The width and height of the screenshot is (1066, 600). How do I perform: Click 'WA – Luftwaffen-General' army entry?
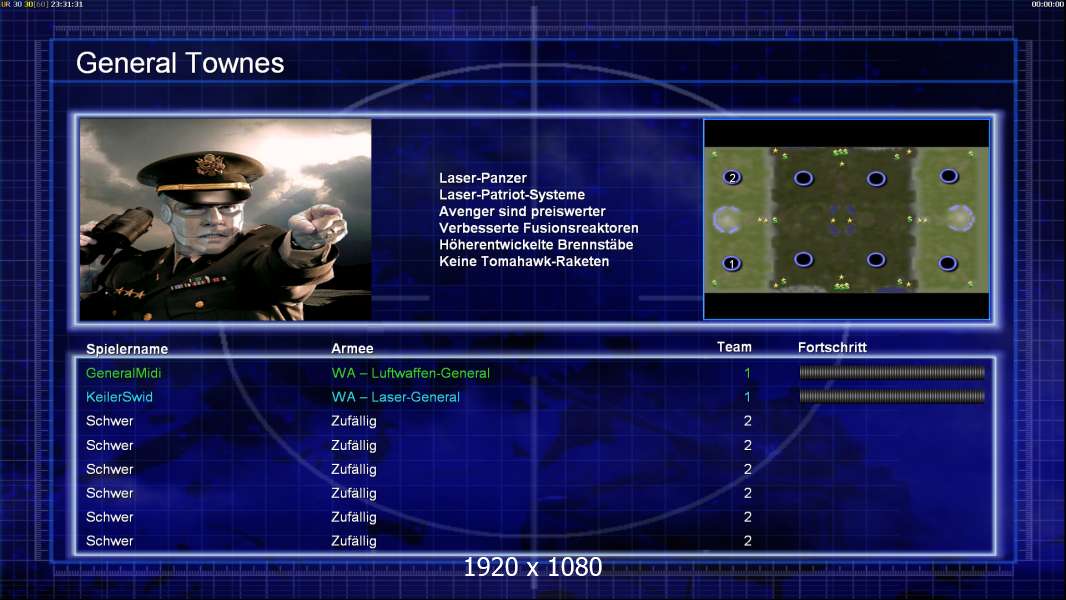coord(411,373)
